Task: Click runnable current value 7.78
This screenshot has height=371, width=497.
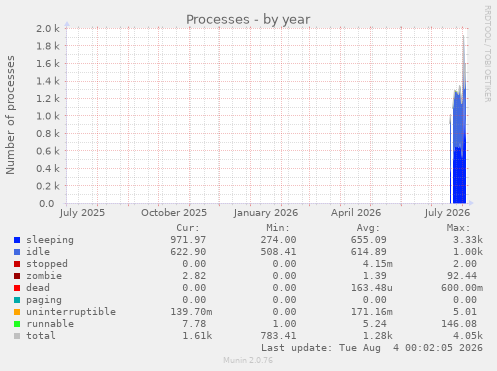Action: point(194,324)
